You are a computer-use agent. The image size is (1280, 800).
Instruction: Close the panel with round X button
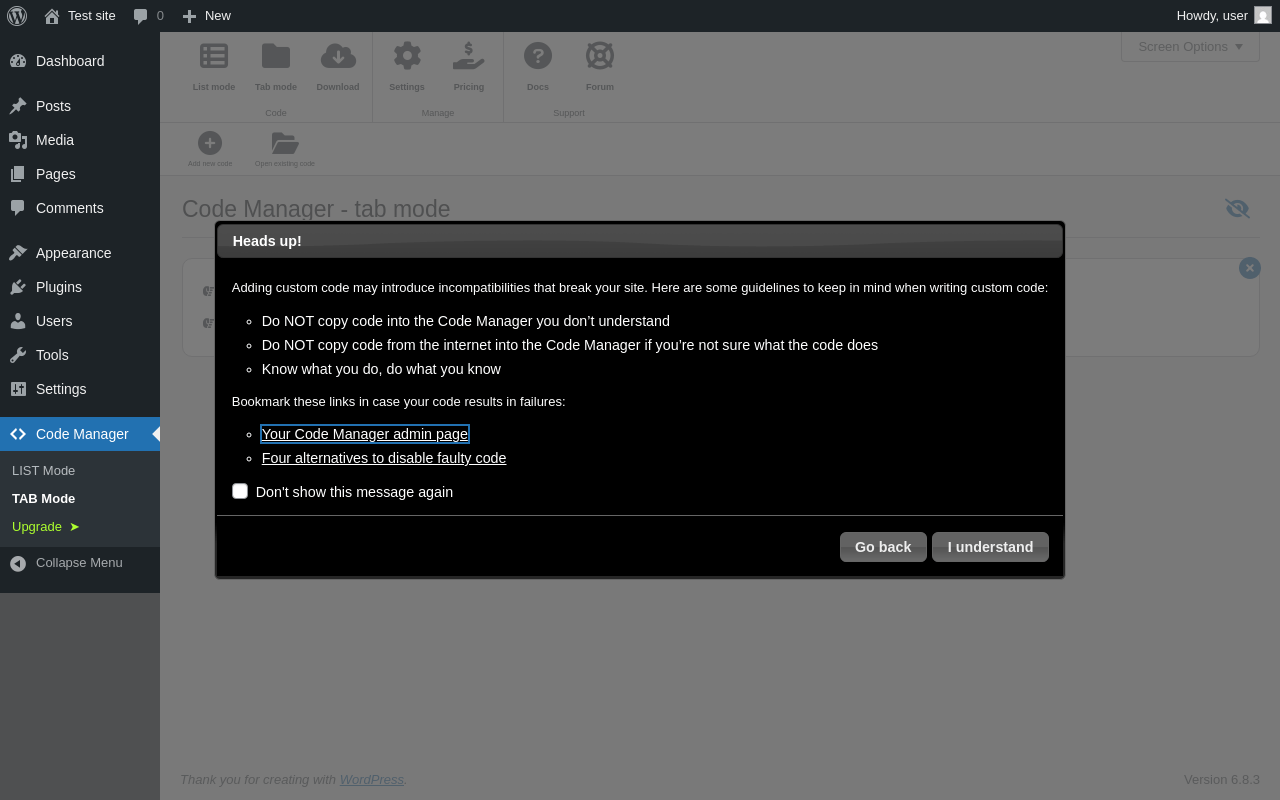pyautogui.click(x=1250, y=268)
